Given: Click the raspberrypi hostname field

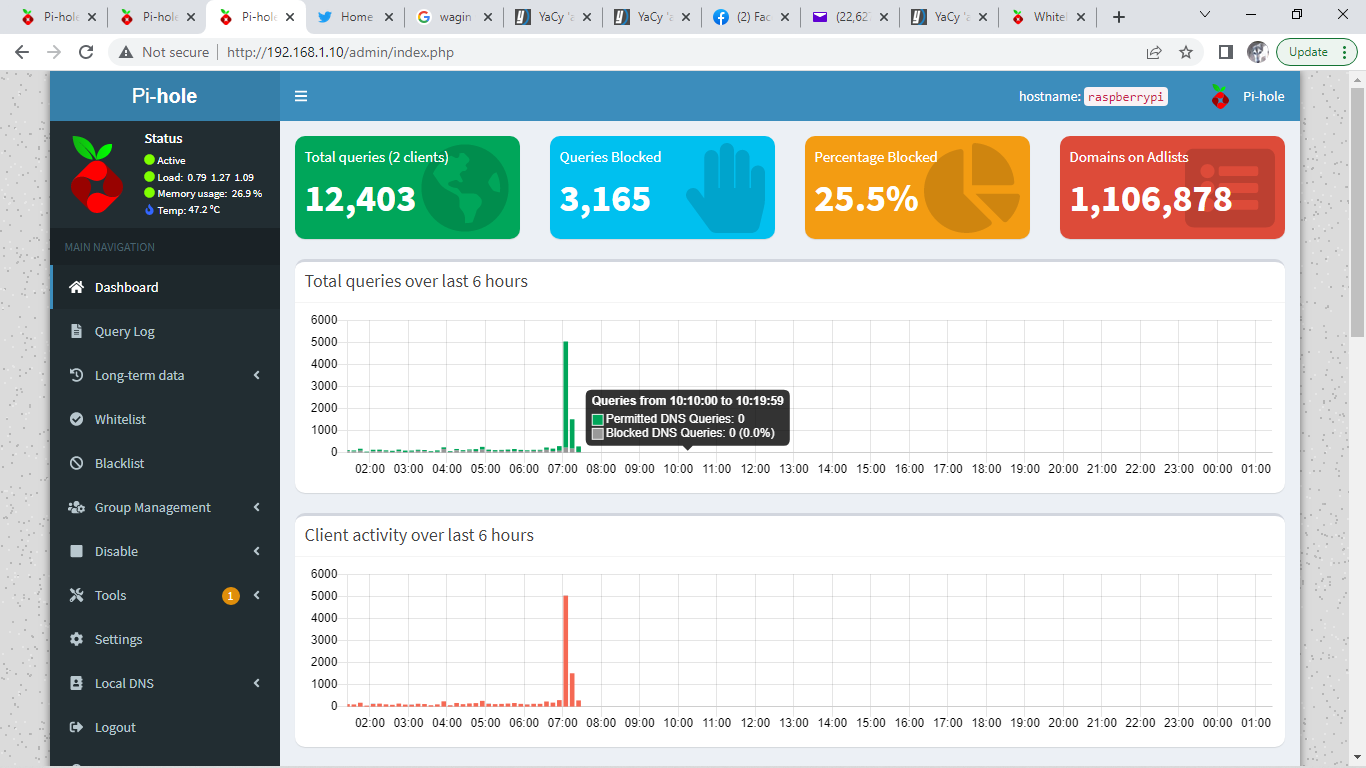Looking at the screenshot, I should [x=1125, y=96].
